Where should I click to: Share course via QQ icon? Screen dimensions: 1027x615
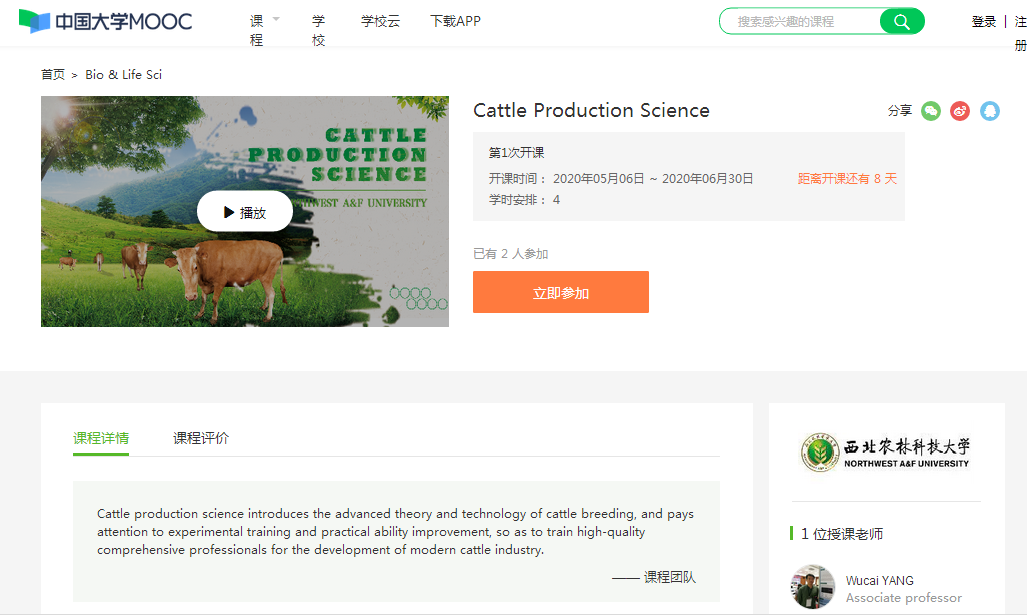[x=990, y=111]
